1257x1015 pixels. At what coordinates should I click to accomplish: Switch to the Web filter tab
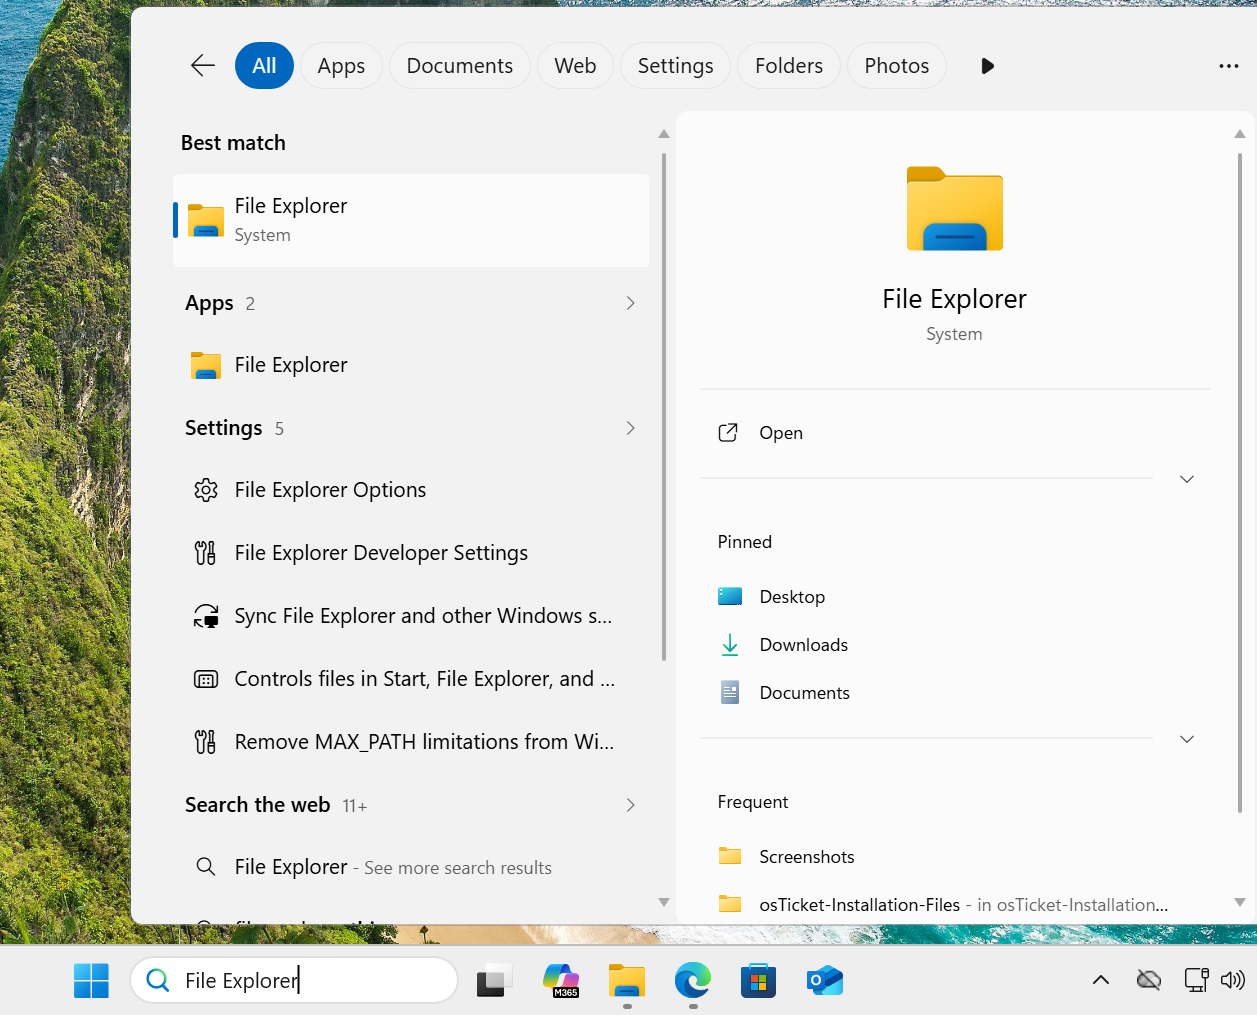[575, 66]
